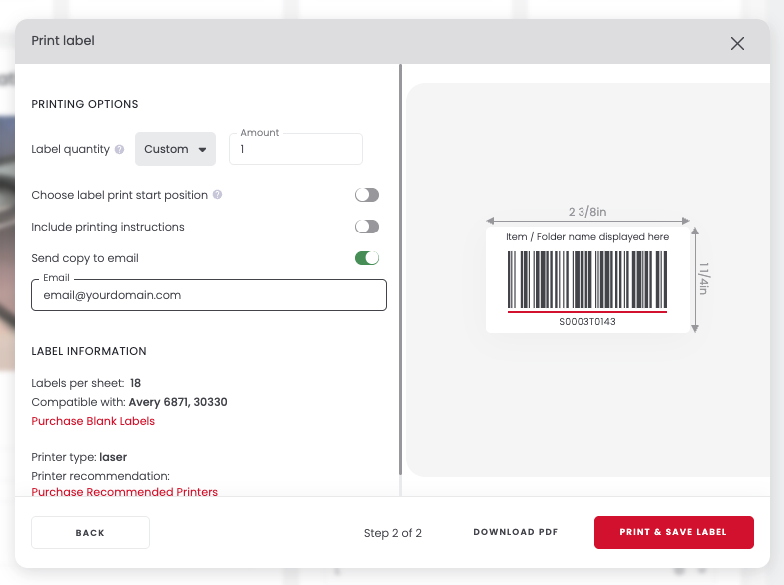Click the vertical scrollbar of options panel
784x585 pixels.
point(400,270)
